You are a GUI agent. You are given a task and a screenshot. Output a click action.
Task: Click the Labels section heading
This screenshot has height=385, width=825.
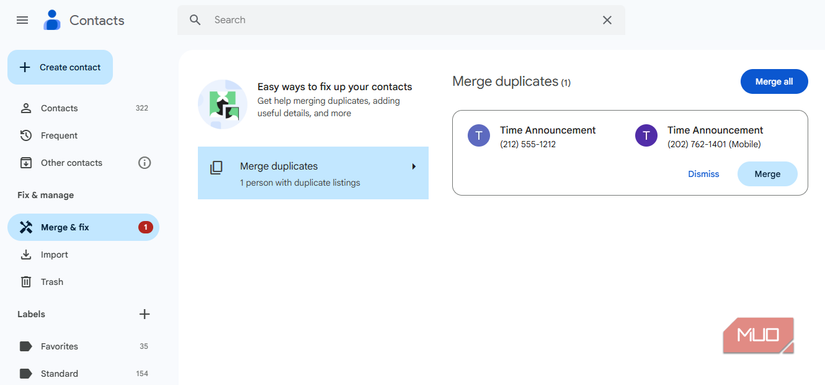(x=31, y=314)
